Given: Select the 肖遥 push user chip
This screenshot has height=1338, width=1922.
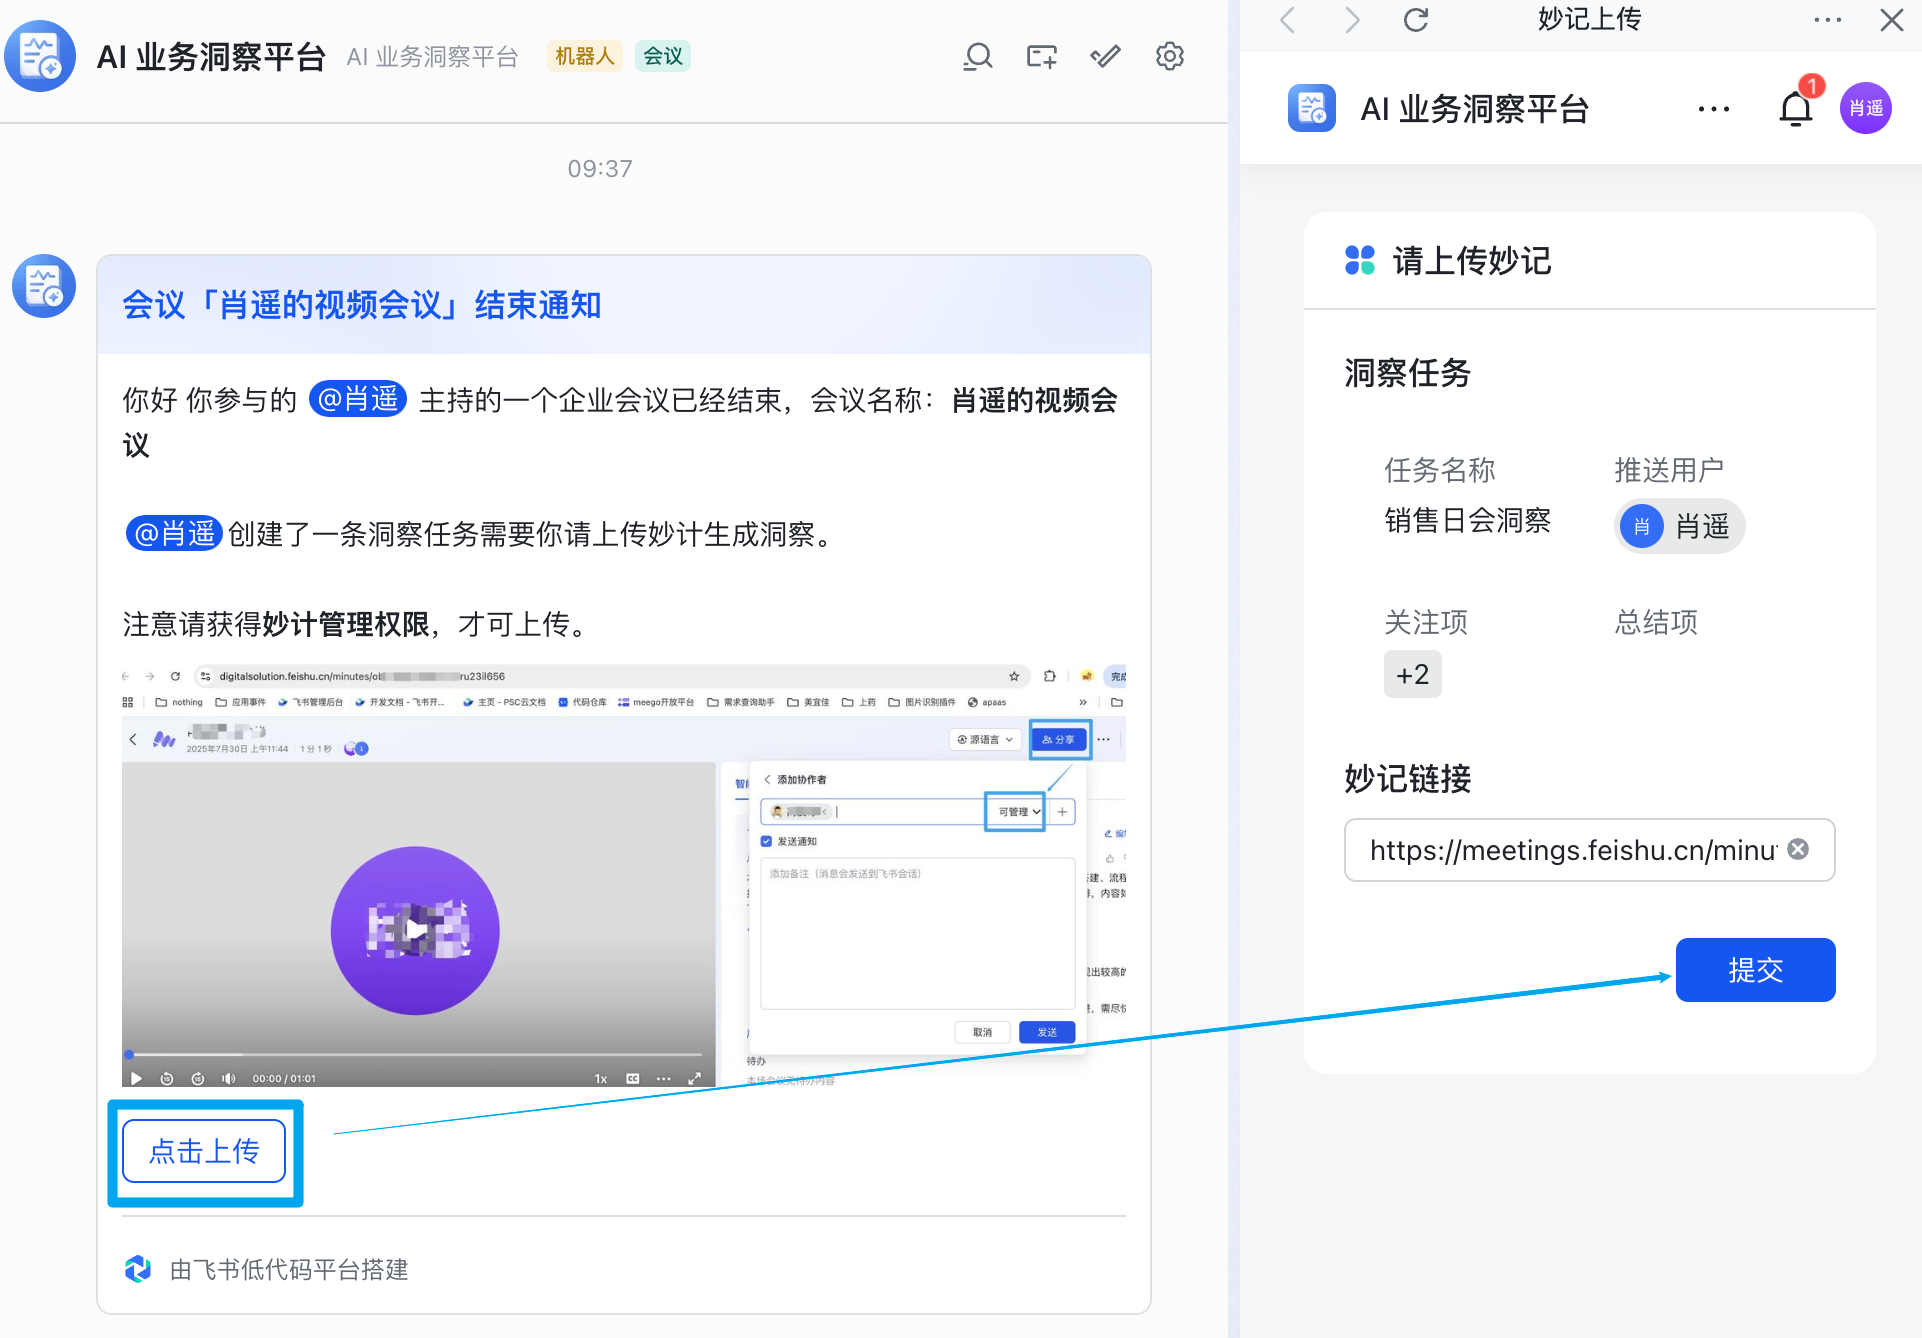Looking at the screenshot, I should pyautogui.click(x=1679, y=526).
